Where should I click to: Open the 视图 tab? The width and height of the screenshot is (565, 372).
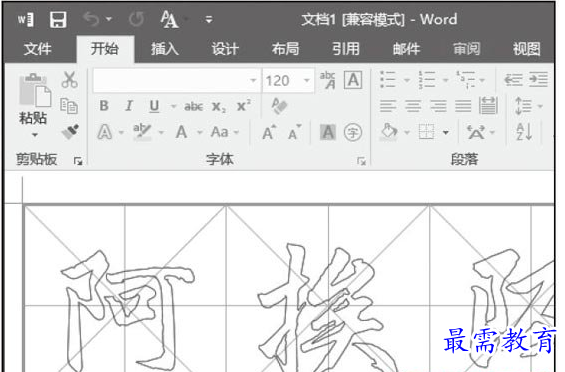[527, 49]
